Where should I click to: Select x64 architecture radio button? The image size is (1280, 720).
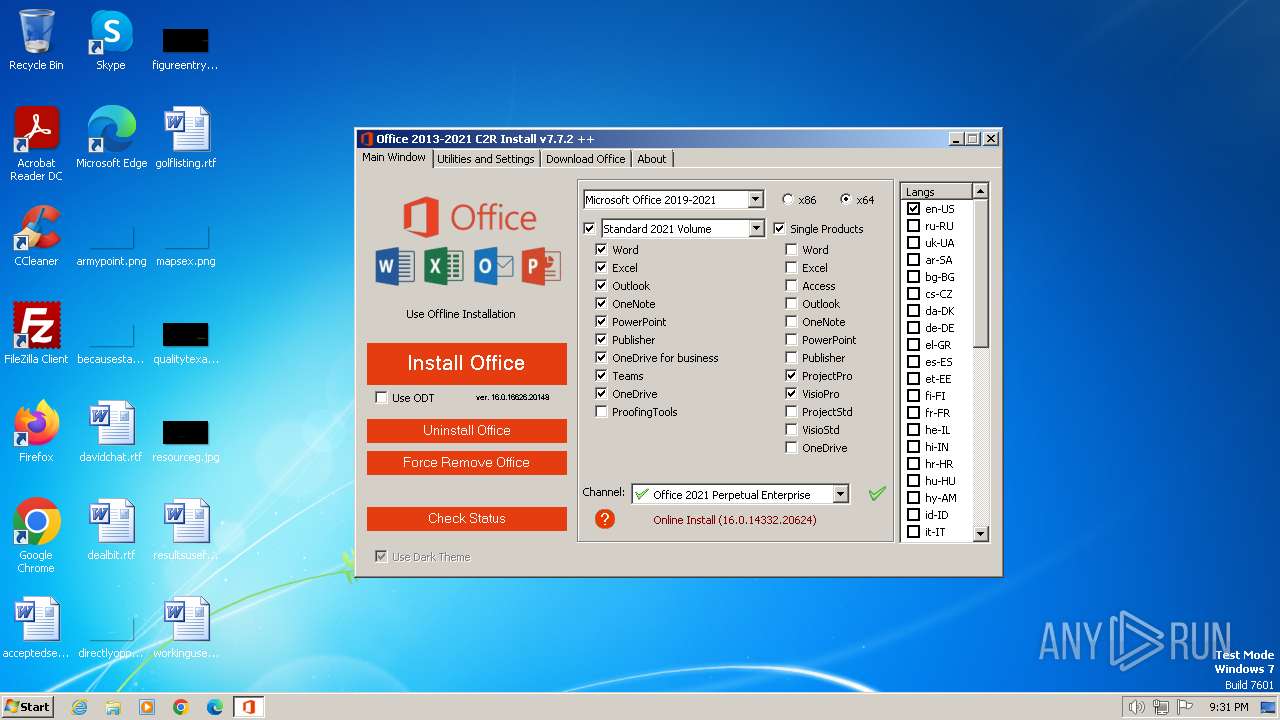(x=846, y=199)
